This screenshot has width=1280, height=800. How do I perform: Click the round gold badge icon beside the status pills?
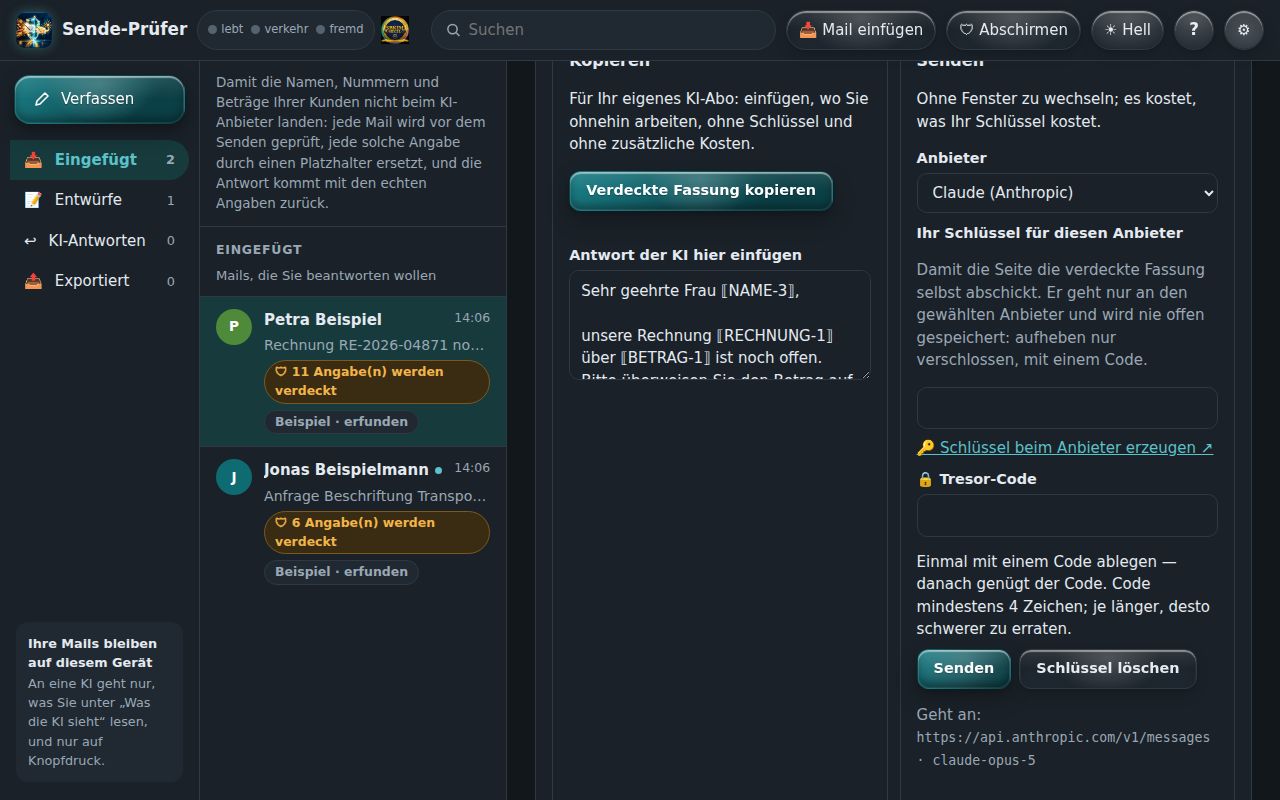point(395,30)
